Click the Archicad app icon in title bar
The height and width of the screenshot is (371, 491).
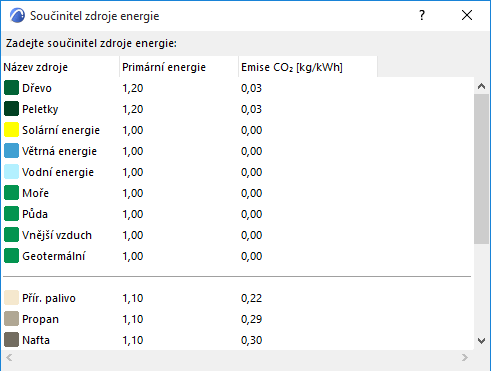pos(17,16)
